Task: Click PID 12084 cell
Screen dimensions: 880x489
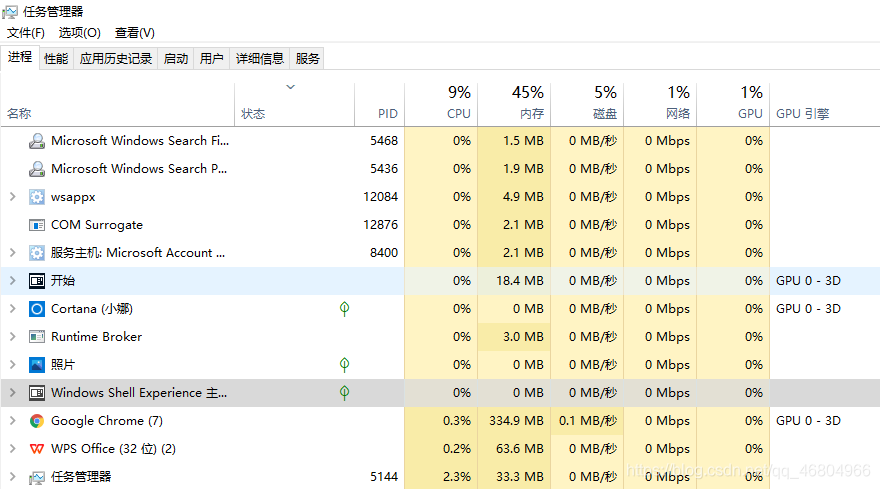Action: tap(381, 197)
